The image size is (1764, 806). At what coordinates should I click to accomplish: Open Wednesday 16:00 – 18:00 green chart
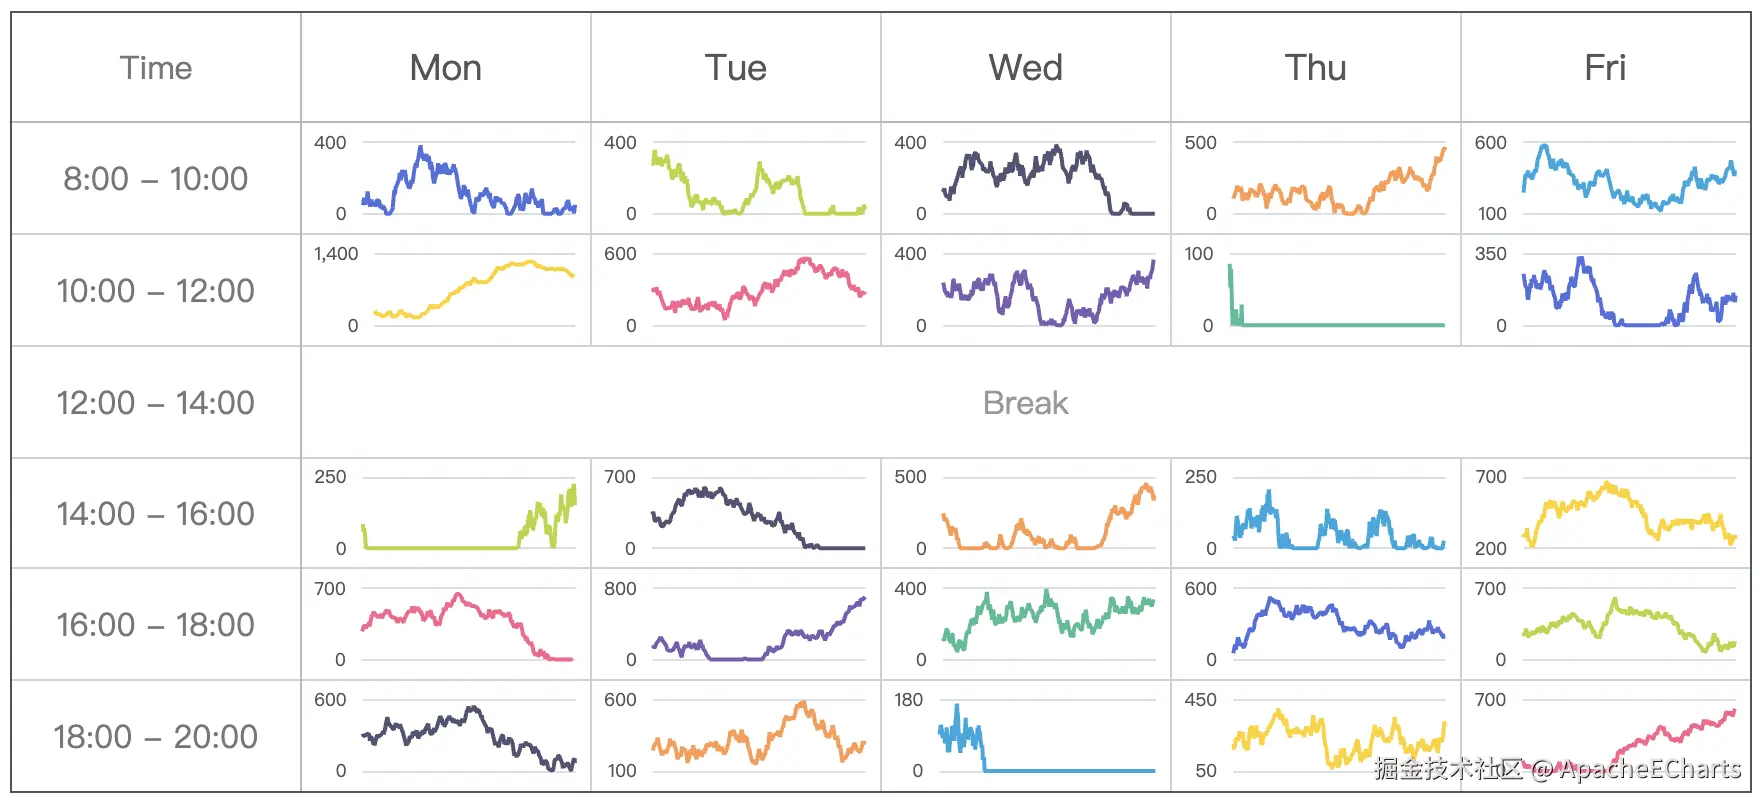click(1048, 625)
